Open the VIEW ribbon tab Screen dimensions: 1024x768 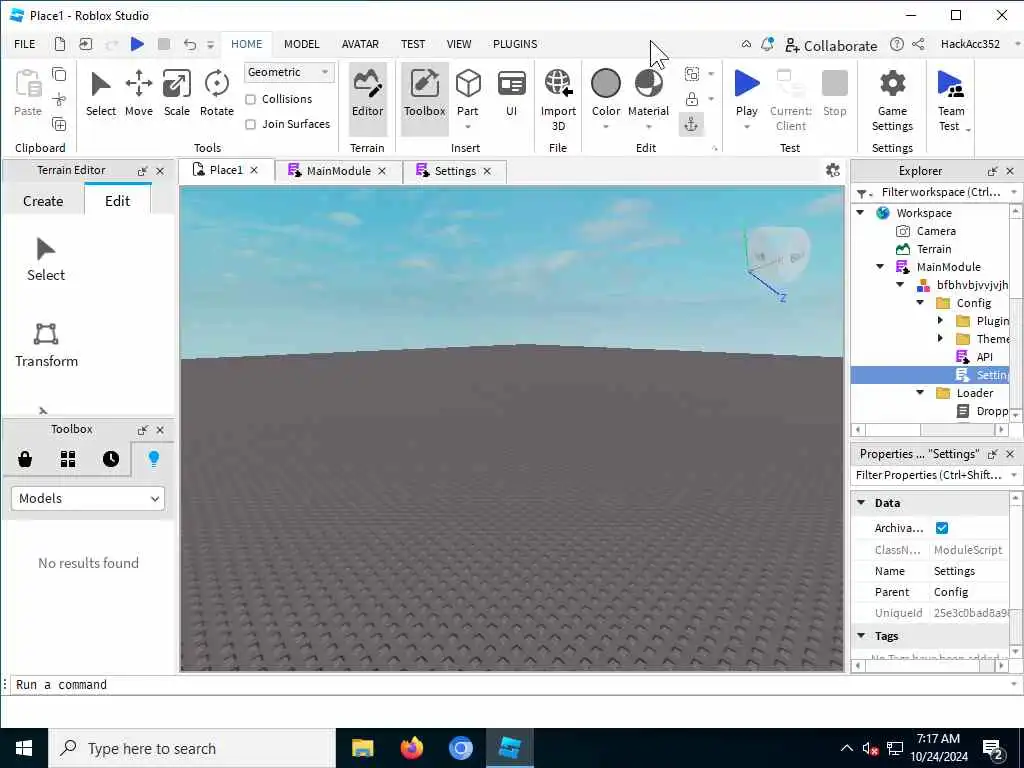(x=458, y=44)
